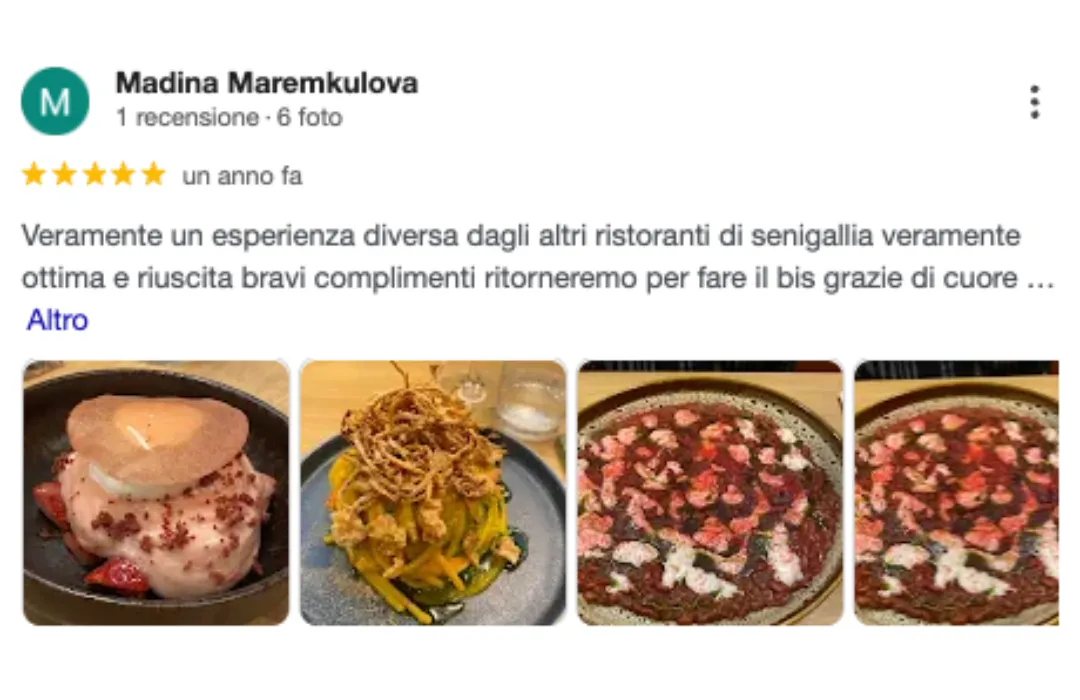1080x700 pixels.
Task: Click the water glass in the pasta photo
Action: [x=530, y=398]
